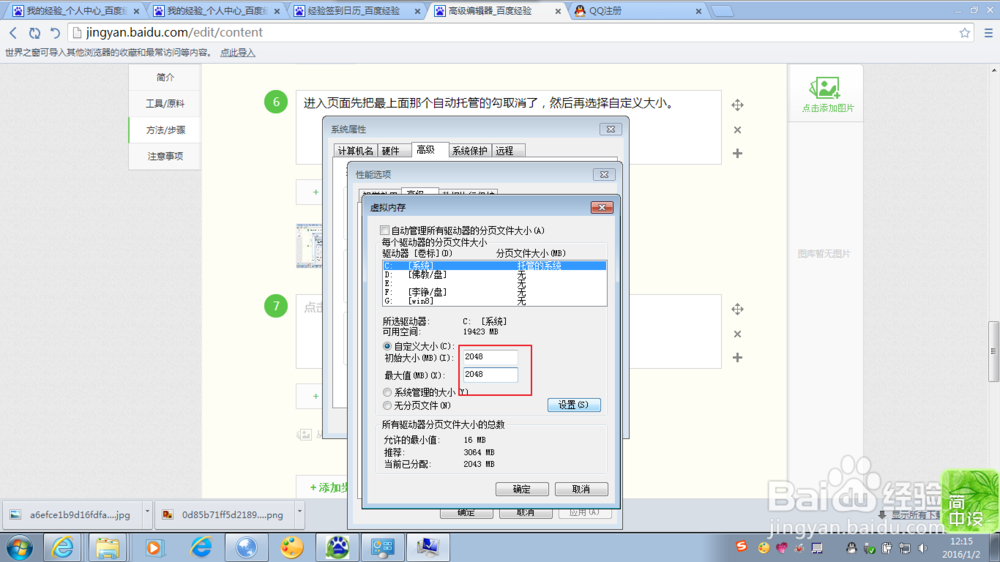Screen dimensions: 1000x562
Task: Go back with the browser back arrow
Action: 13,33
